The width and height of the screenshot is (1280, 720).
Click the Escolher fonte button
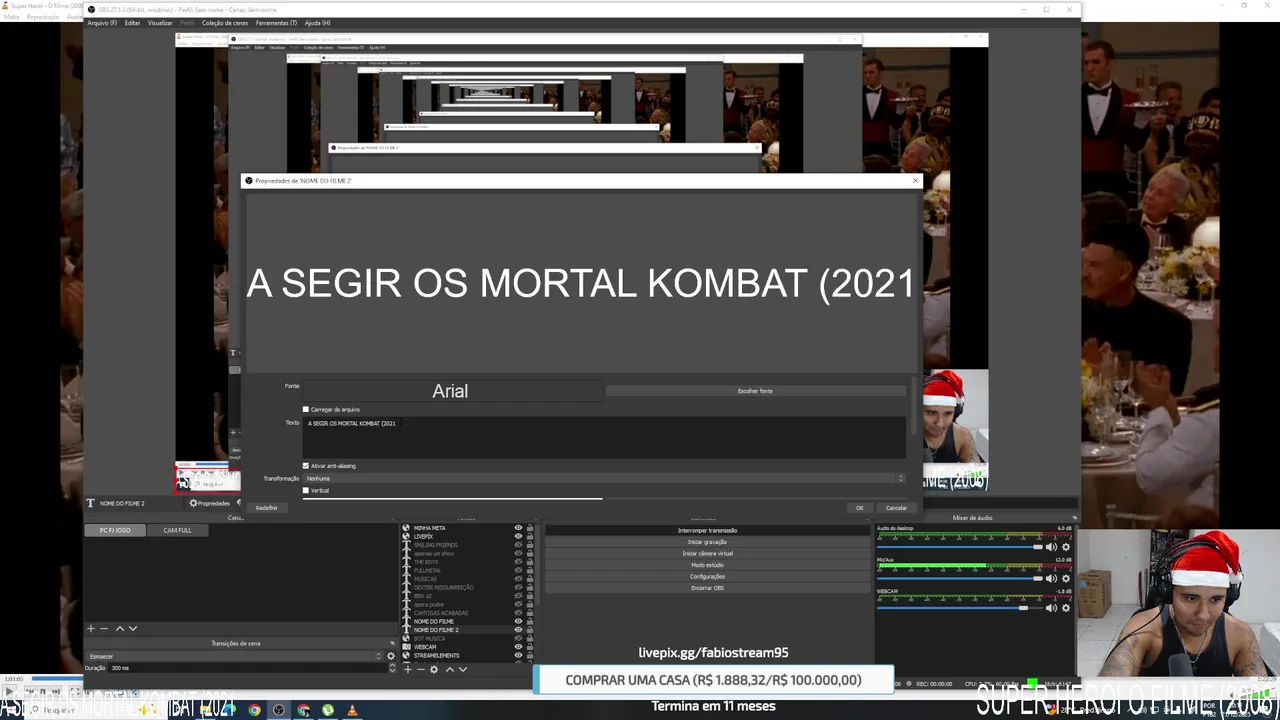click(755, 391)
